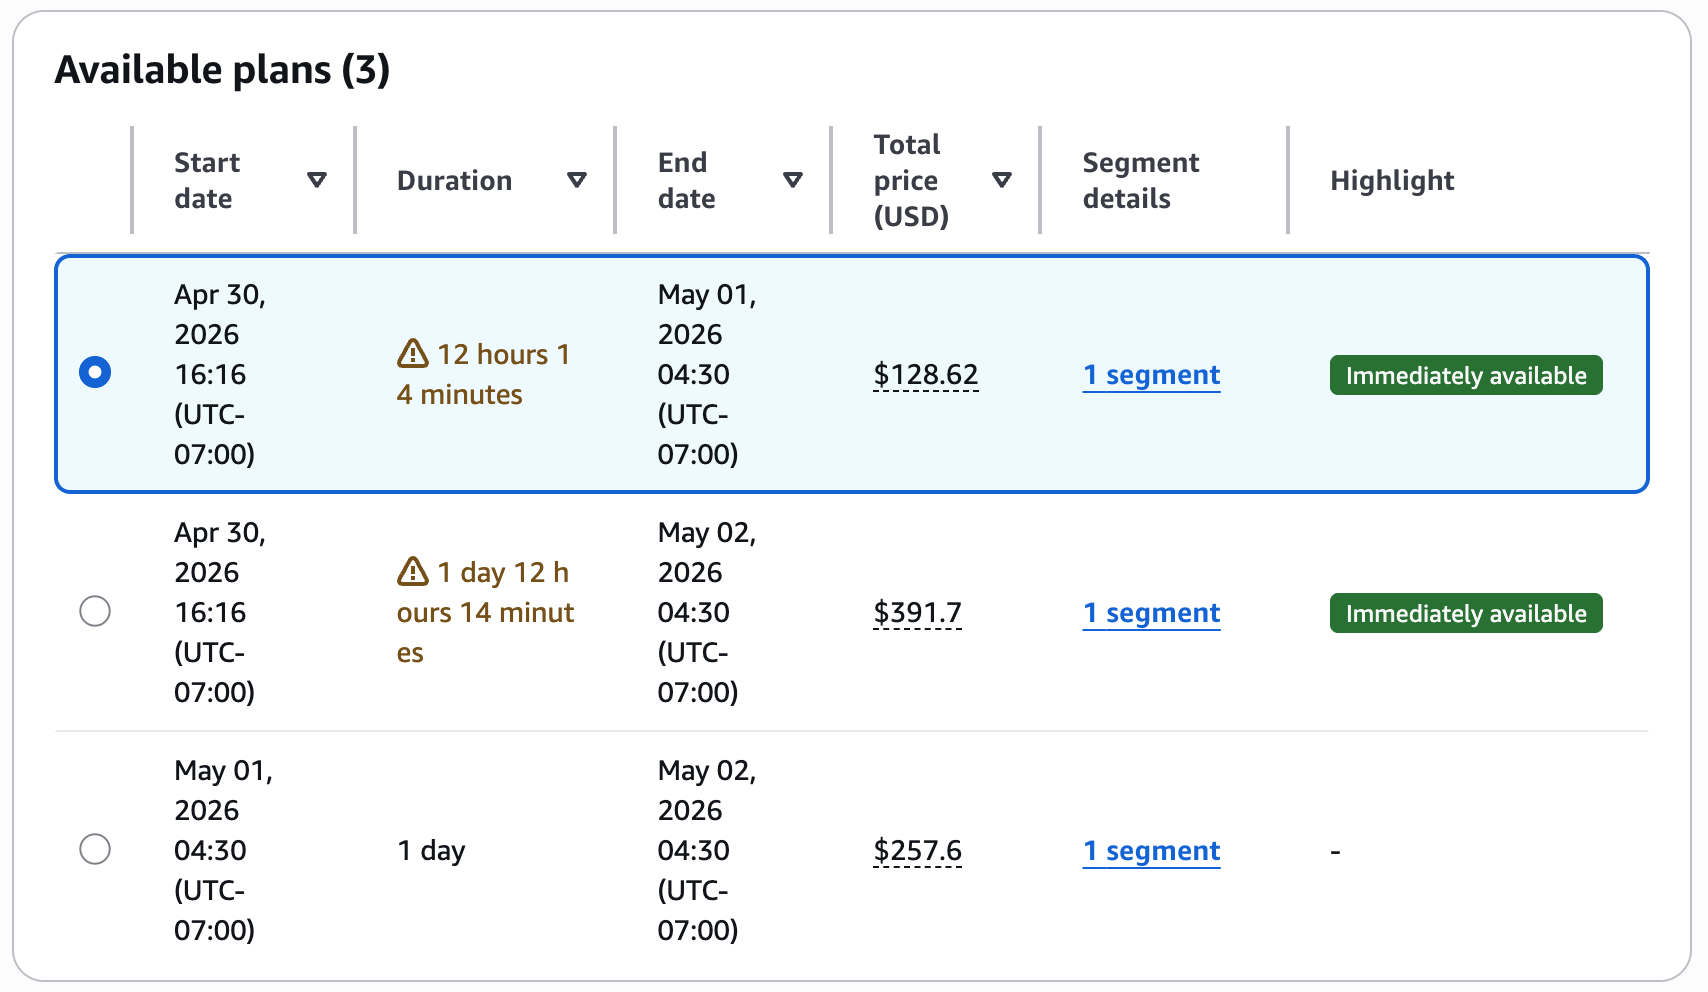Click the warning icon beside 12 hours duration
Screen dimensions: 1708x992
pos(413,353)
